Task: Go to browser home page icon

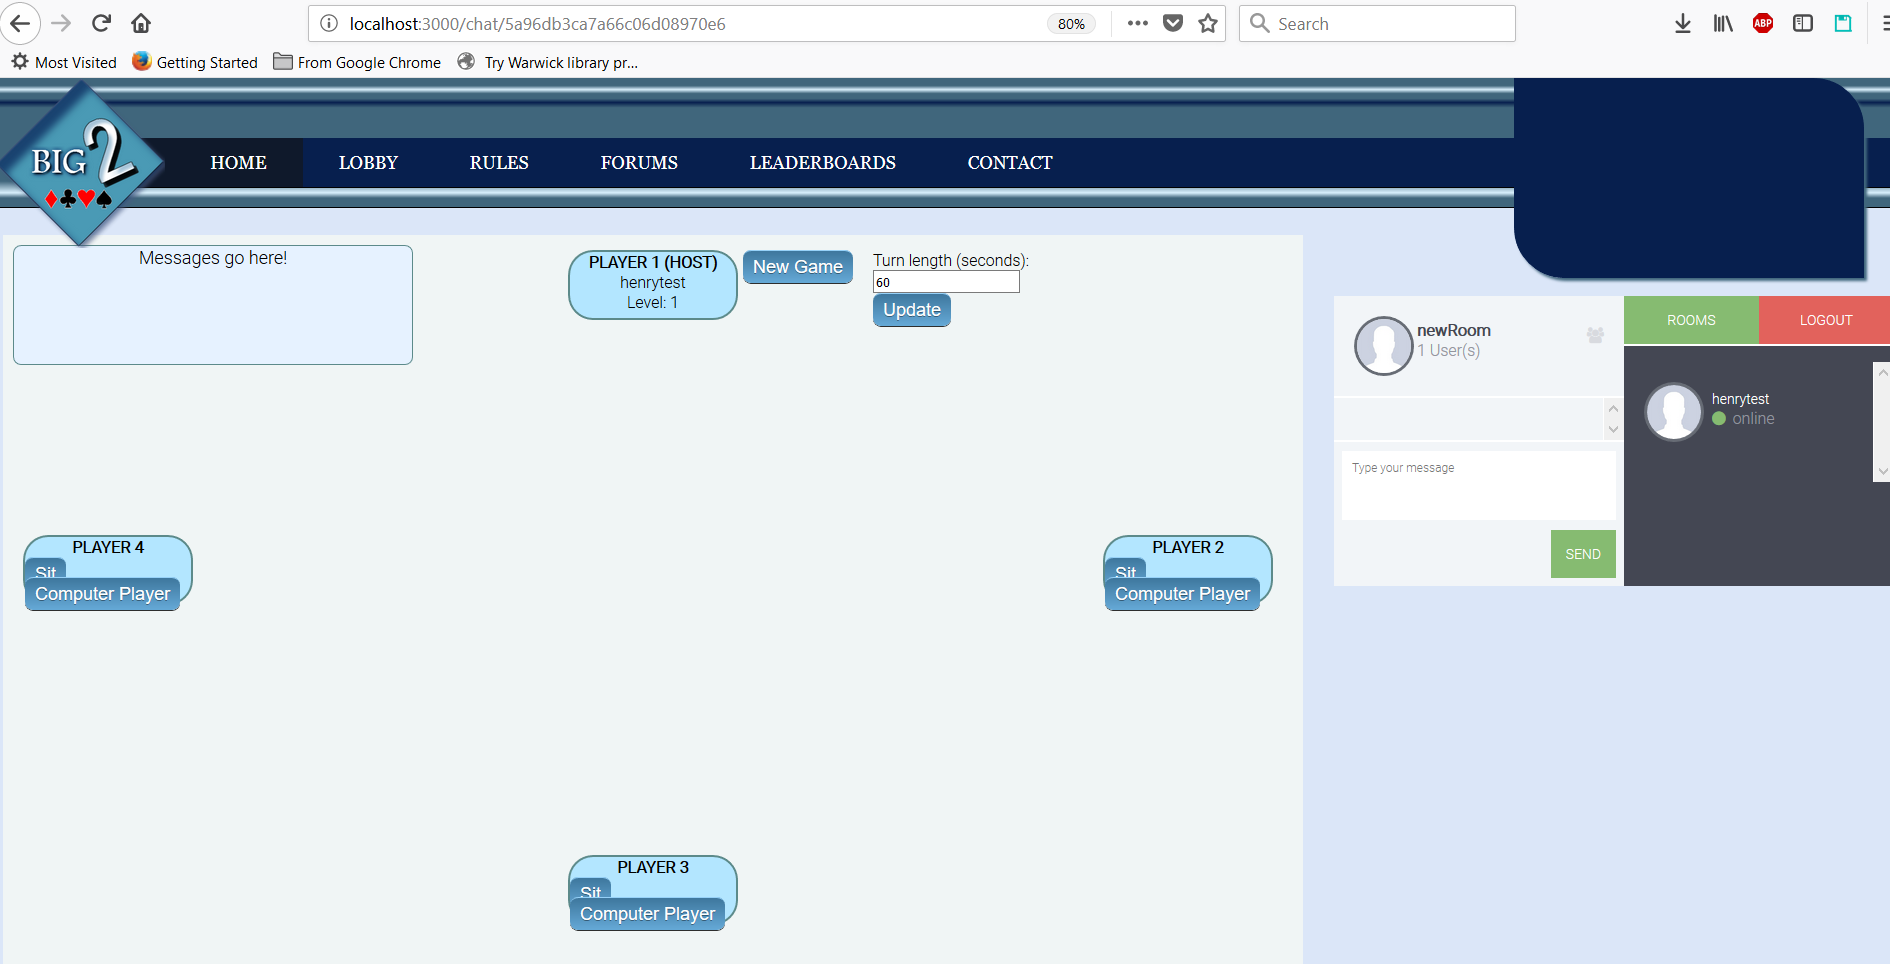Action: point(141,23)
